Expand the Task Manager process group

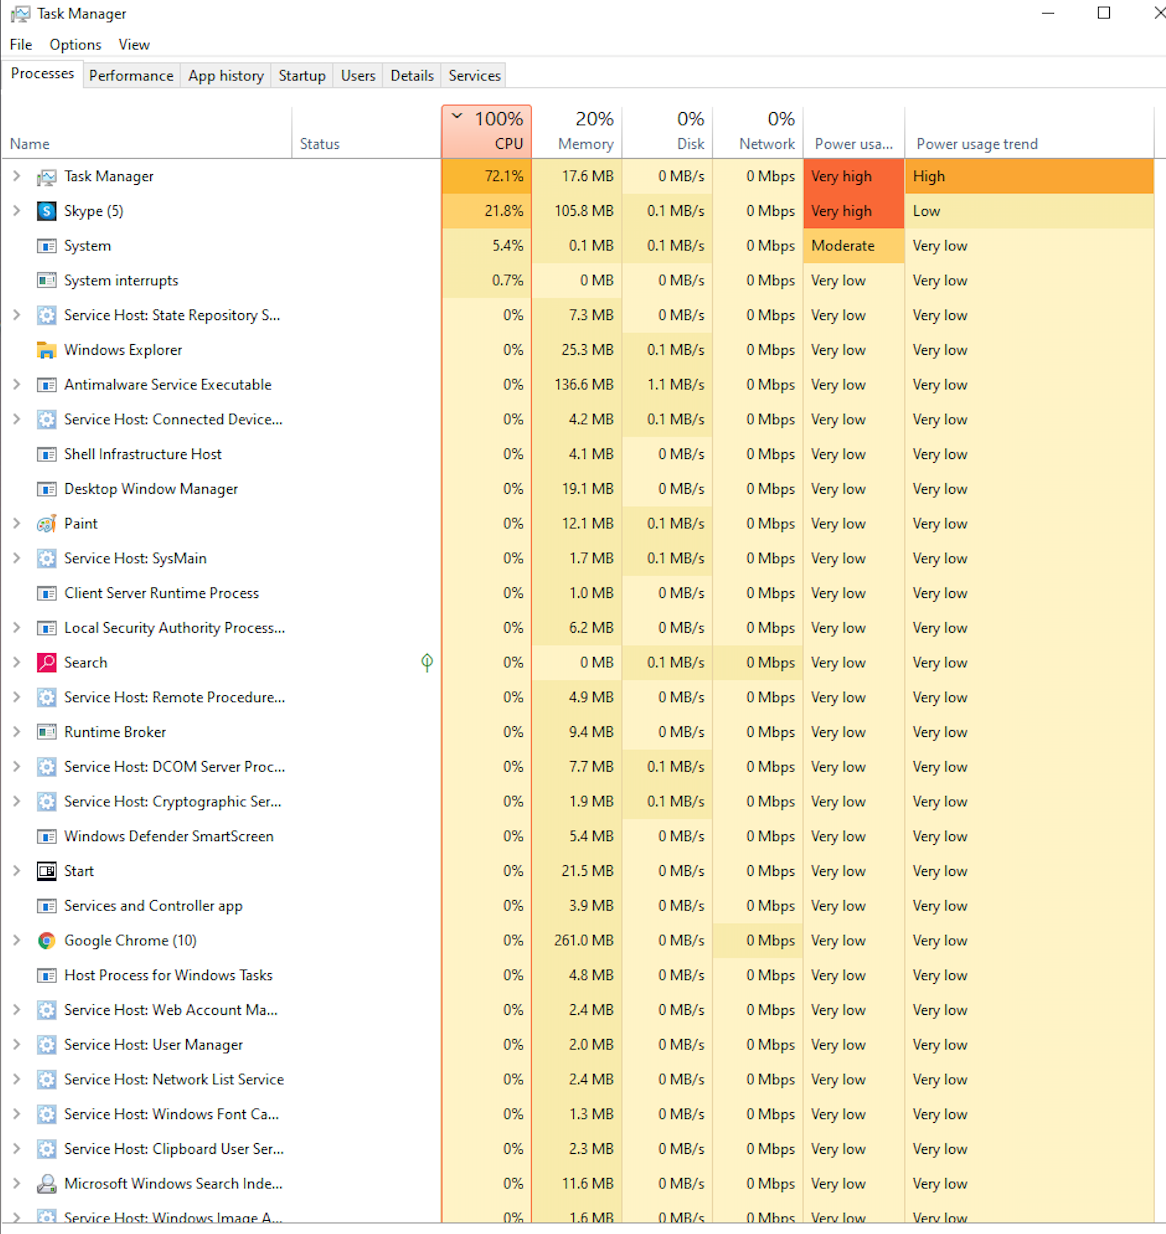(x=16, y=176)
